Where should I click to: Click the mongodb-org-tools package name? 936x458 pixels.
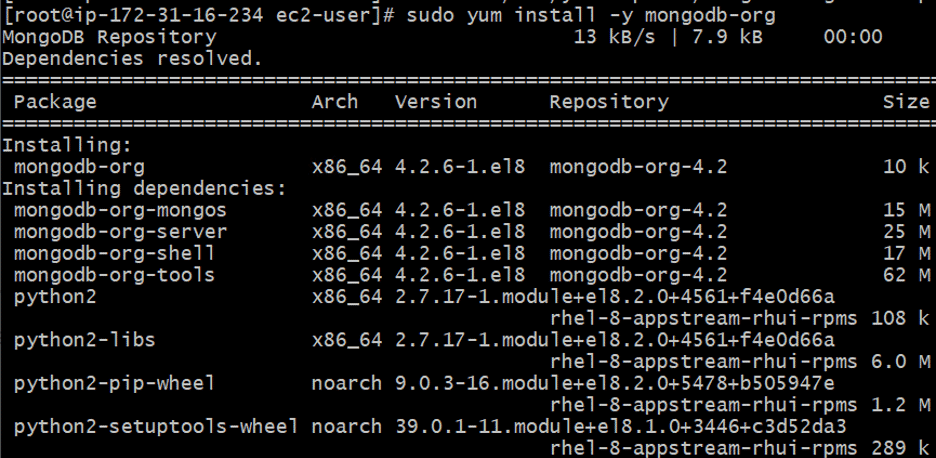(x=114, y=275)
